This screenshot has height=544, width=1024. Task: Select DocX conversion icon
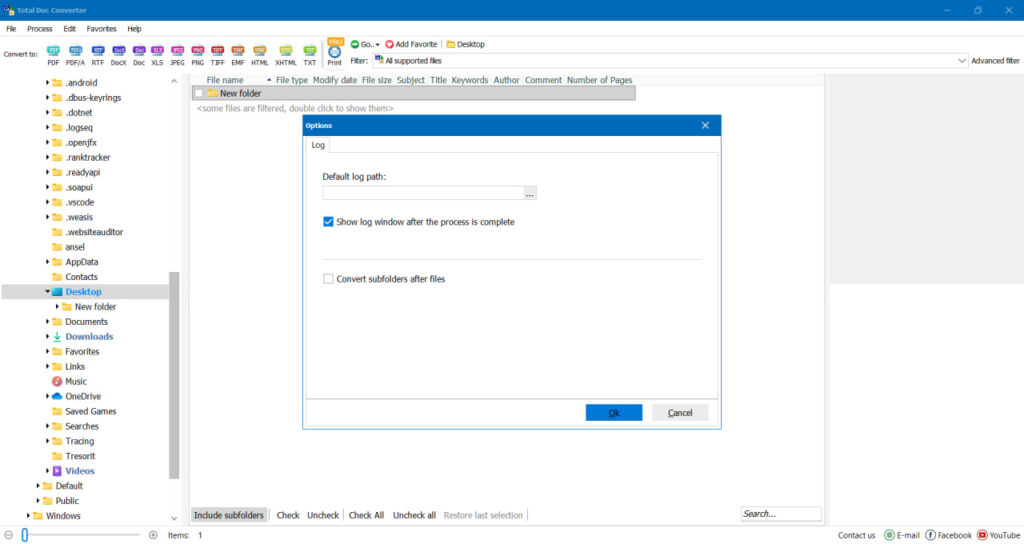pos(118,55)
